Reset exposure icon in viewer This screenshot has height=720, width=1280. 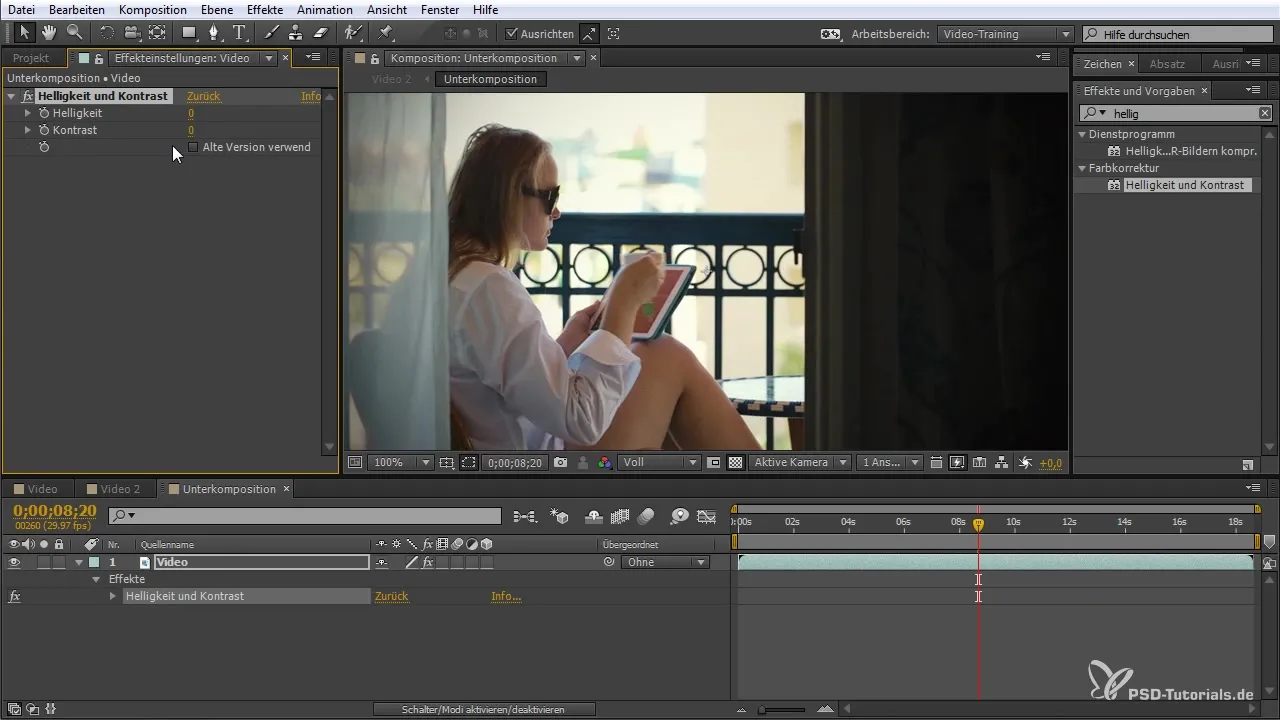[1026, 463]
